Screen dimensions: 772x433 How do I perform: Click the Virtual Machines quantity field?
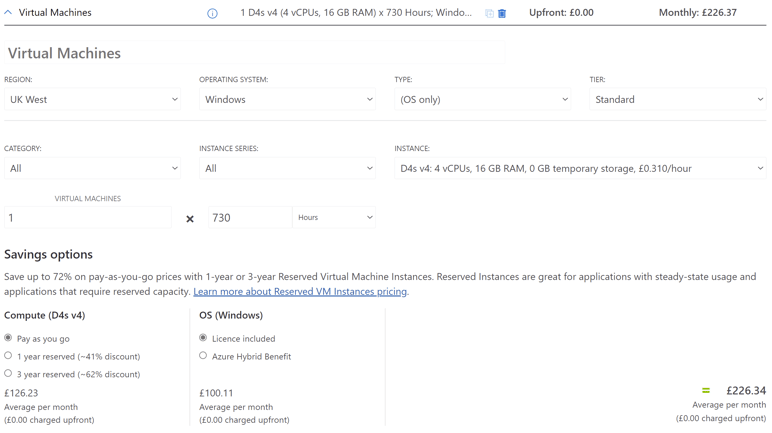click(x=88, y=218)
